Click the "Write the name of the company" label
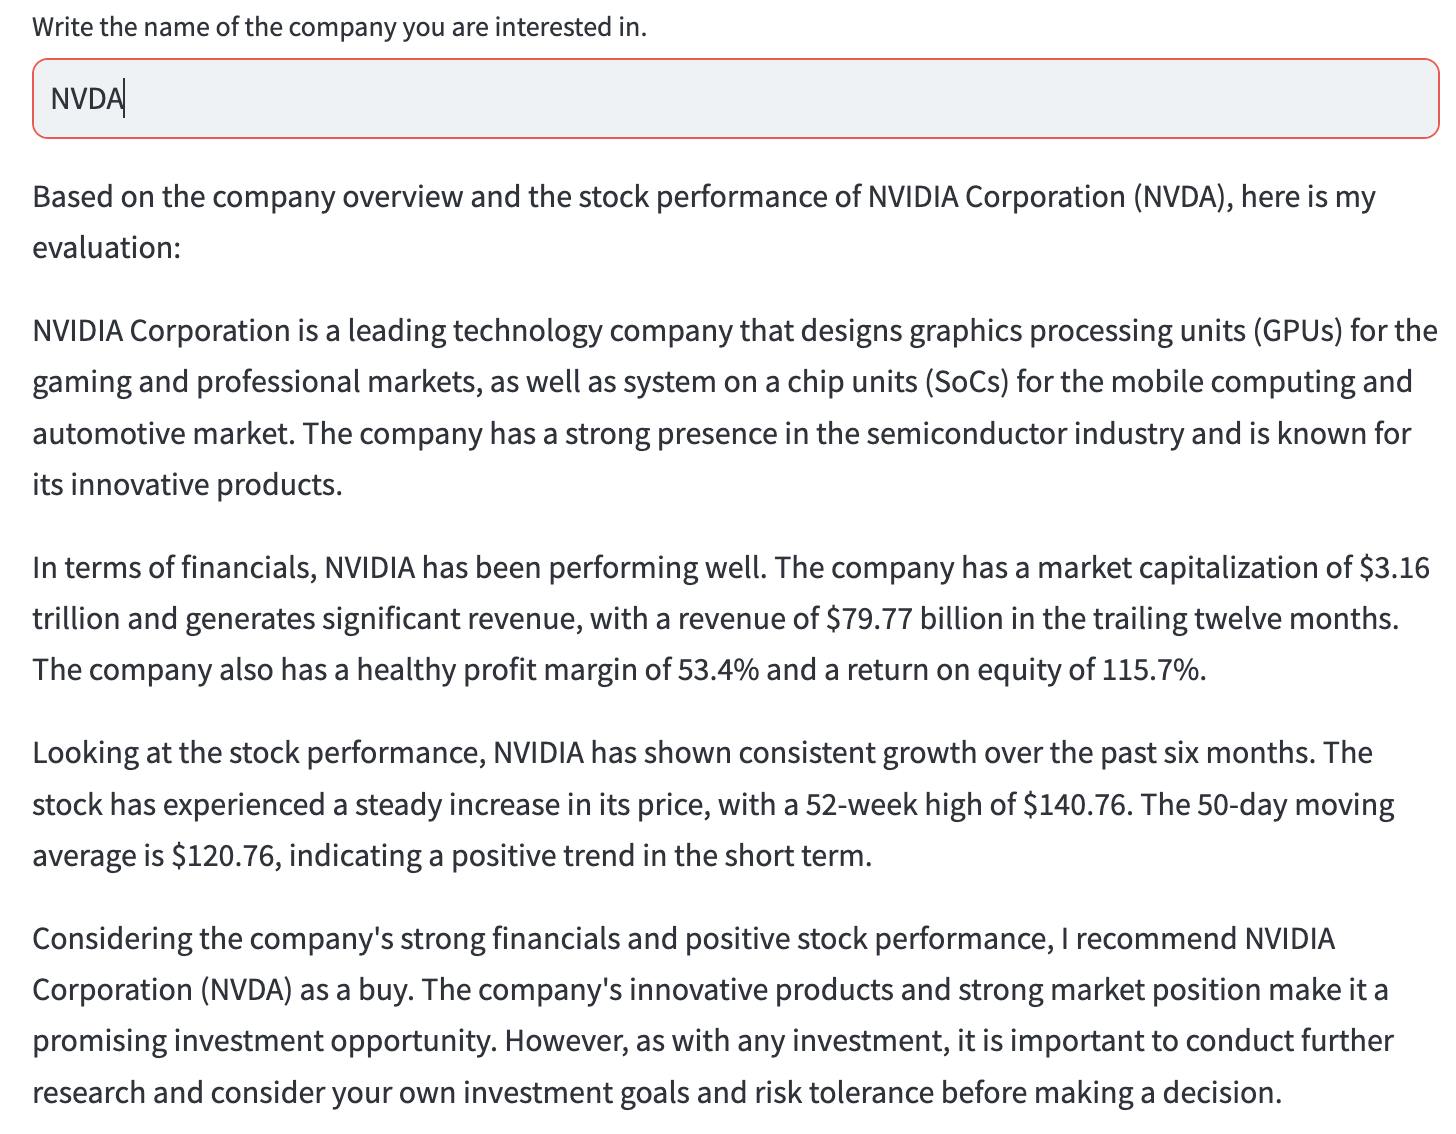 click(x=339, y=27)
